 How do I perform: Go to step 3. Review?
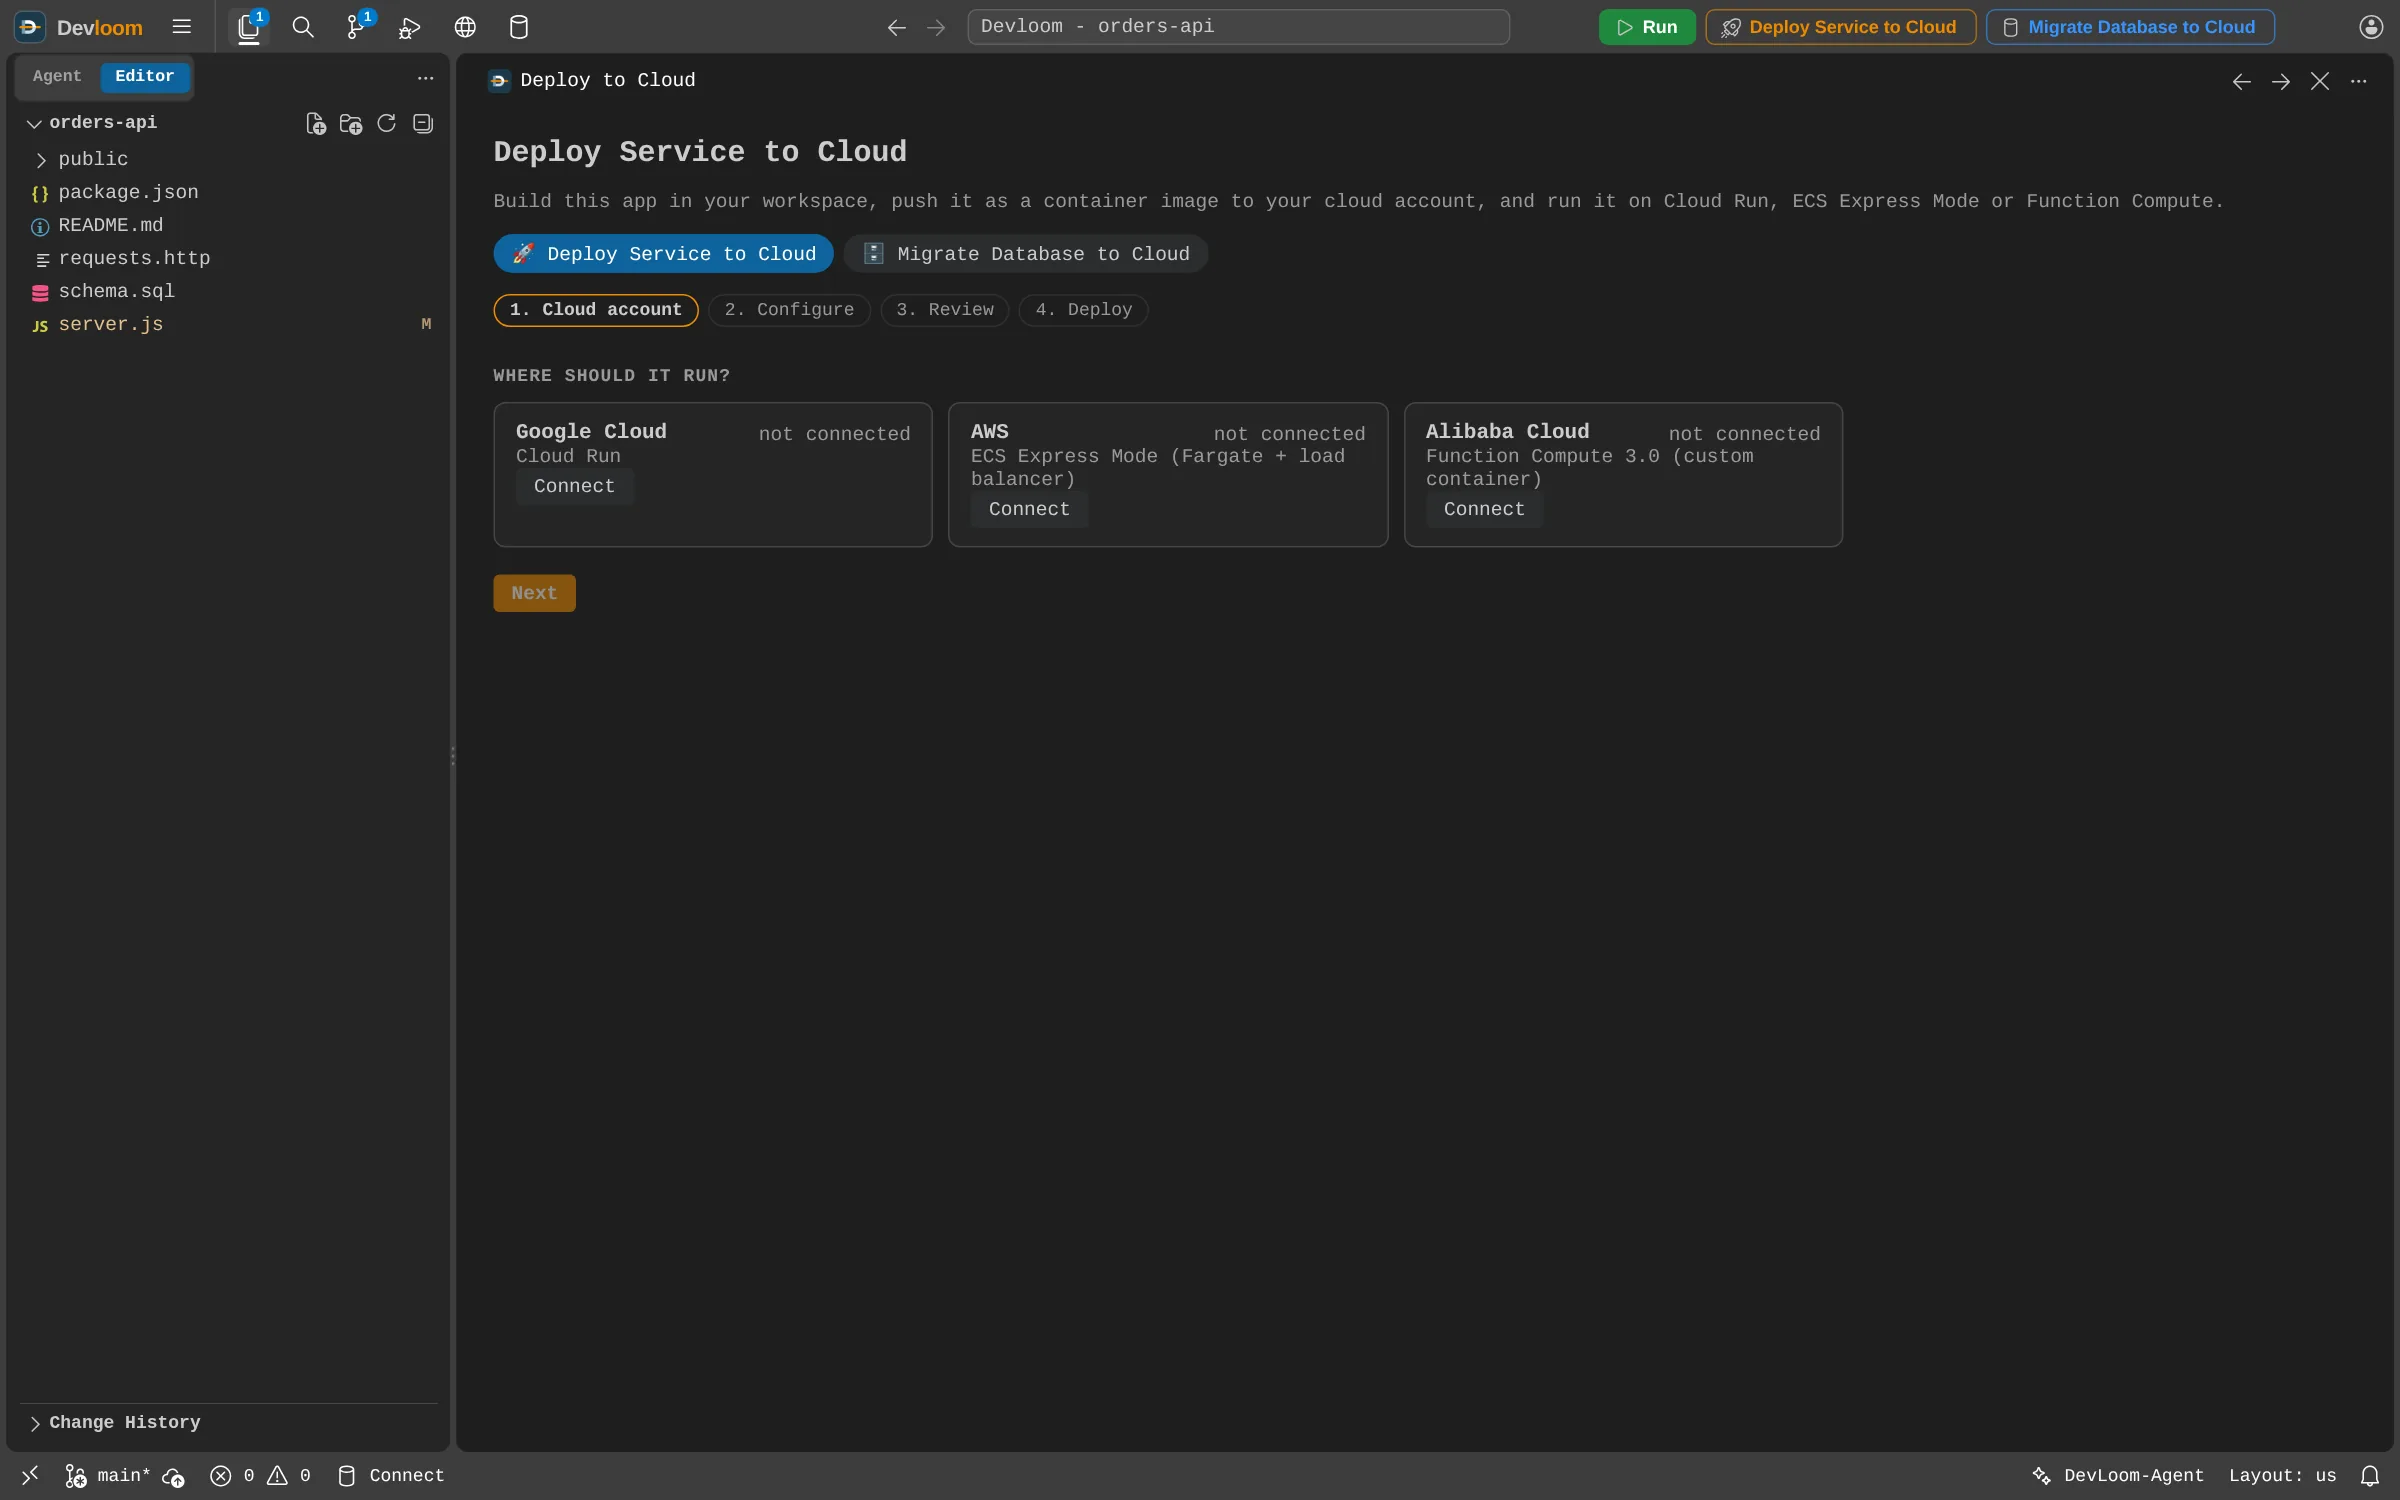point(944,310)
